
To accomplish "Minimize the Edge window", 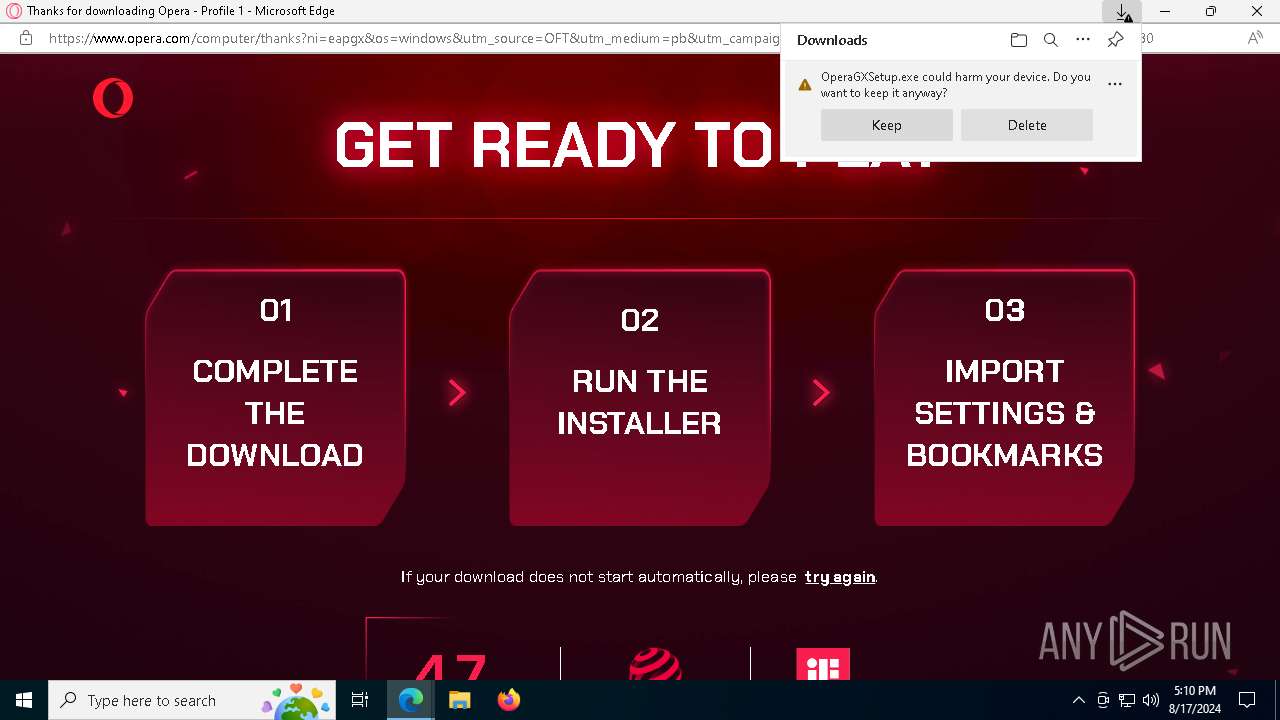I will [x=1165, y=12].
